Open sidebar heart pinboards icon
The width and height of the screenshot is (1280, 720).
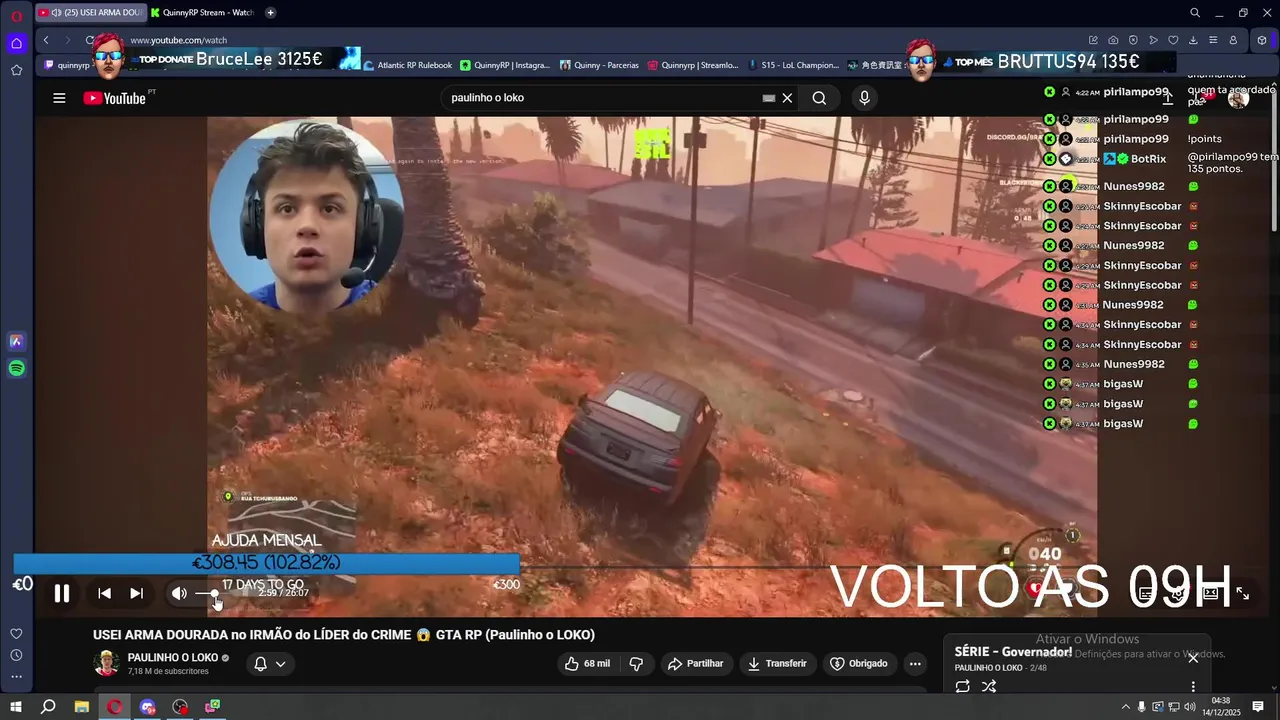(16, 633)
